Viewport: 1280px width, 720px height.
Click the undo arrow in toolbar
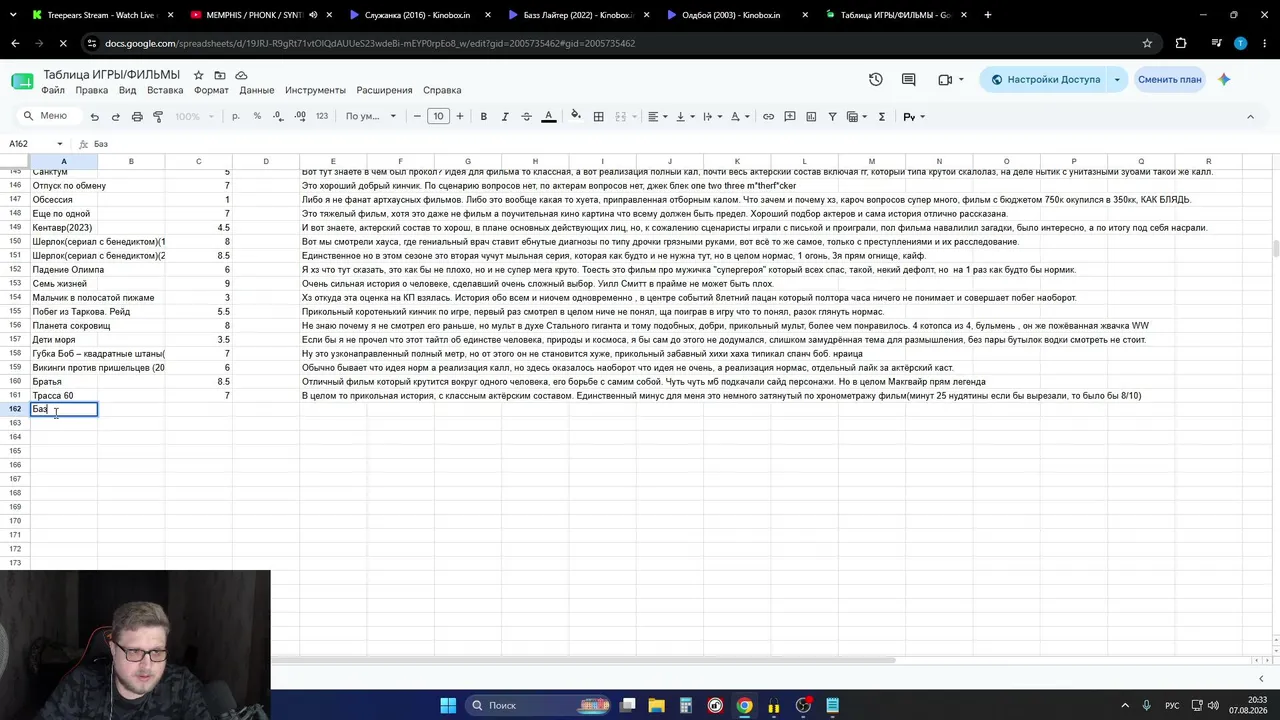click(94, 117)
